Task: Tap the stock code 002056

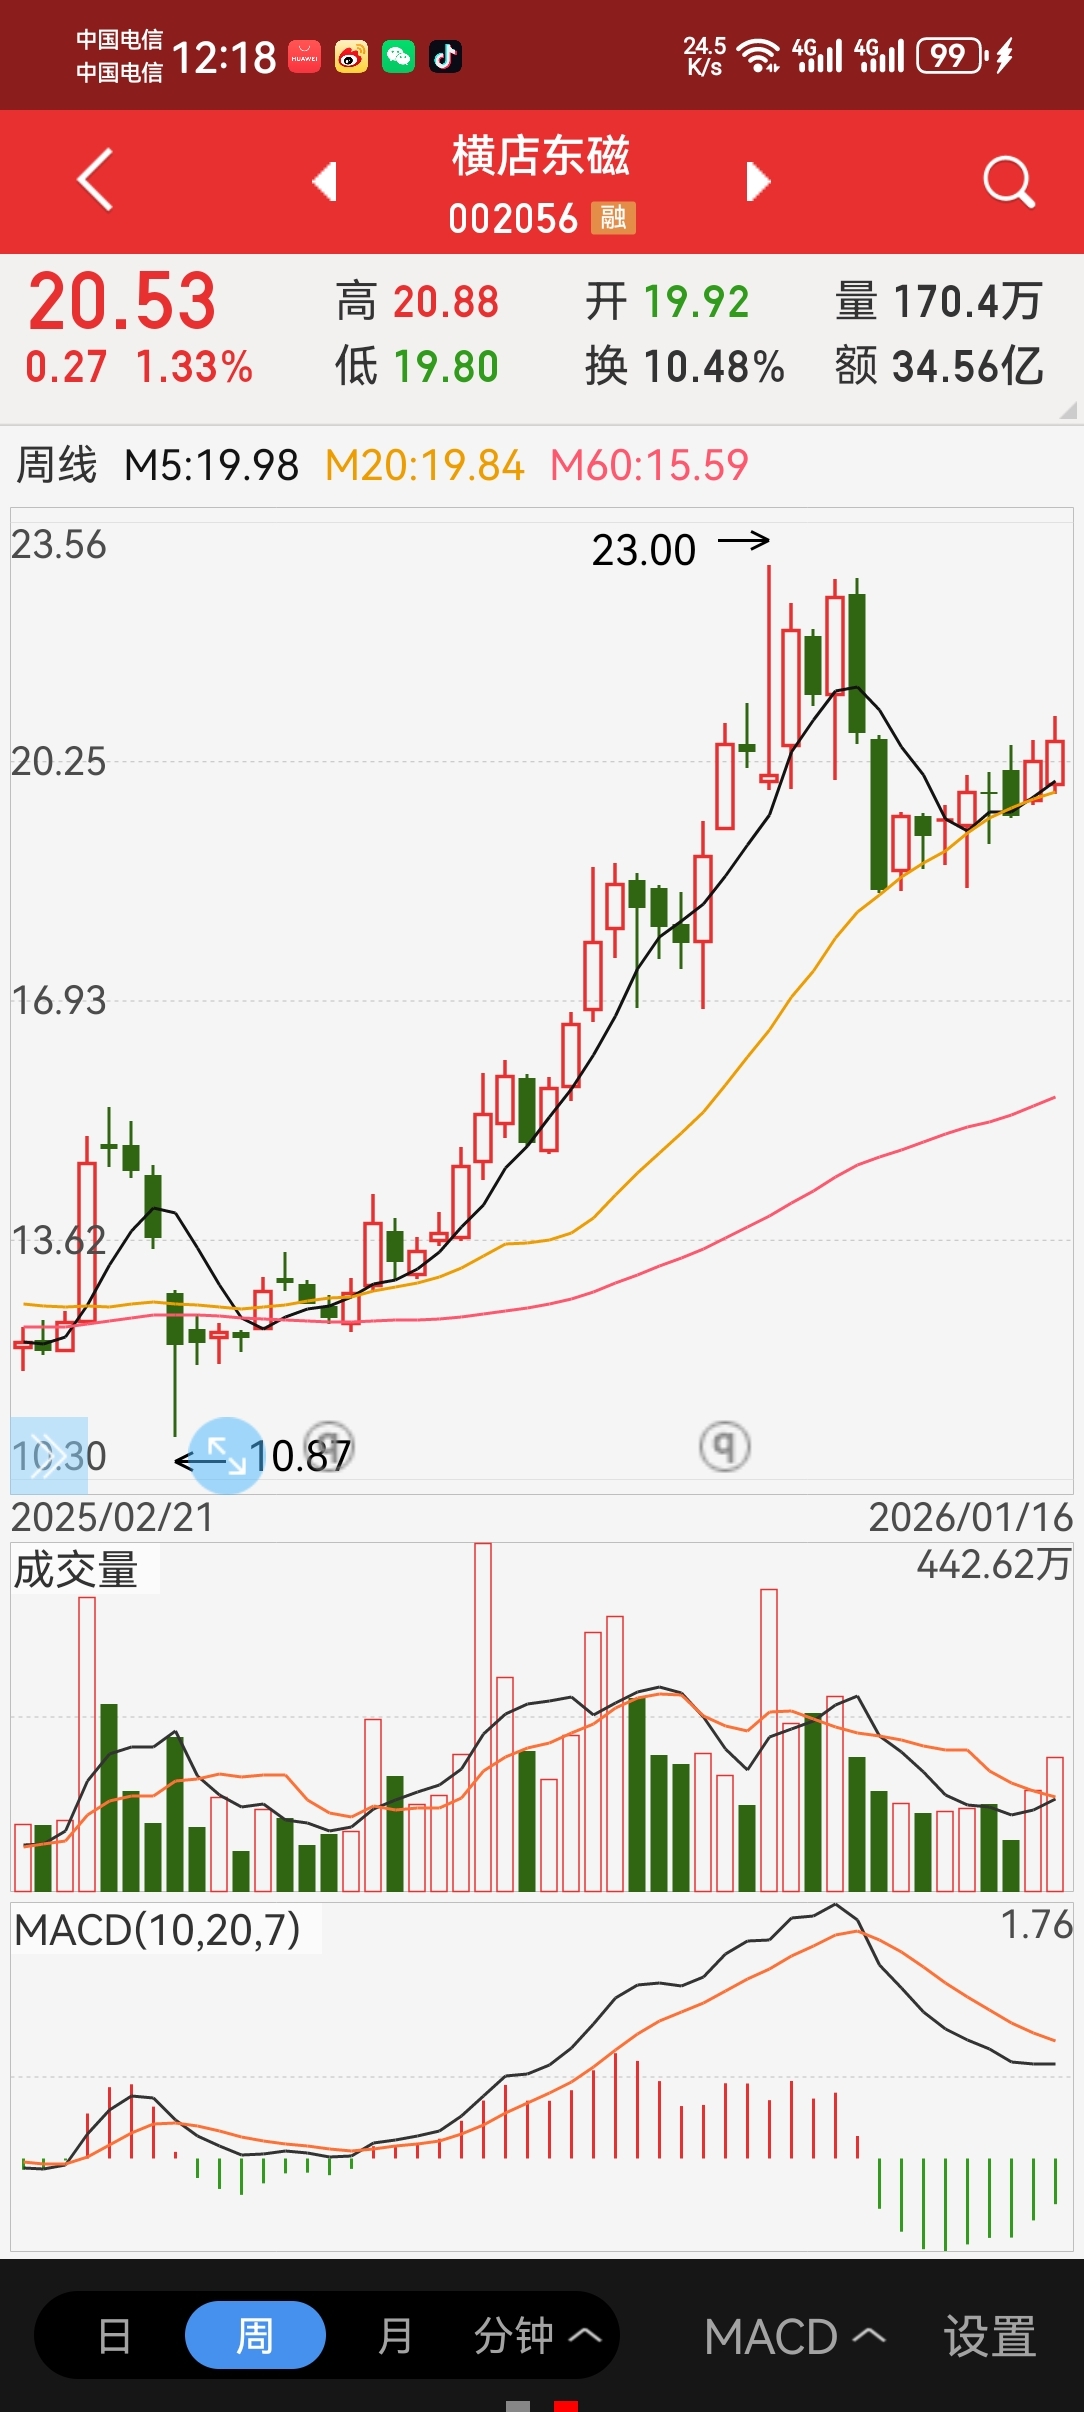Action: [x=513, y=218]
